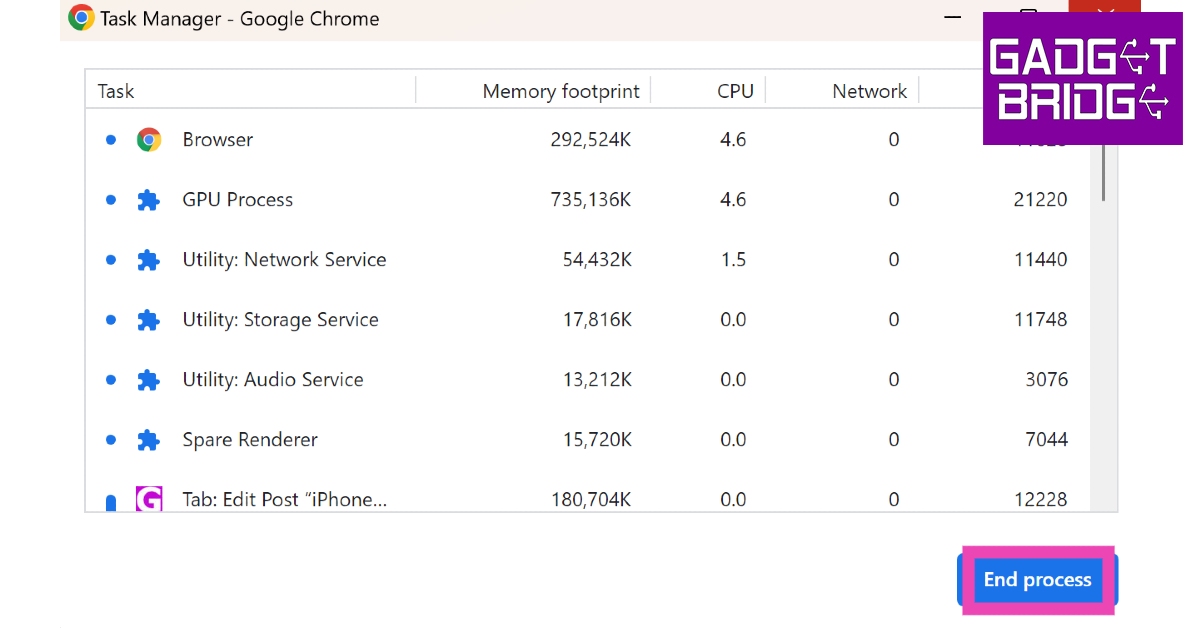
Task: Sort by the Network column header
Action: (869, 91)
